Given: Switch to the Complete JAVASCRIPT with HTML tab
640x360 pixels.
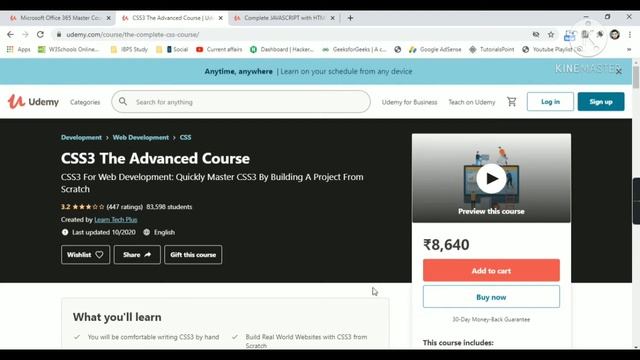Looking at the screenshot, I should tap(284, 18).
